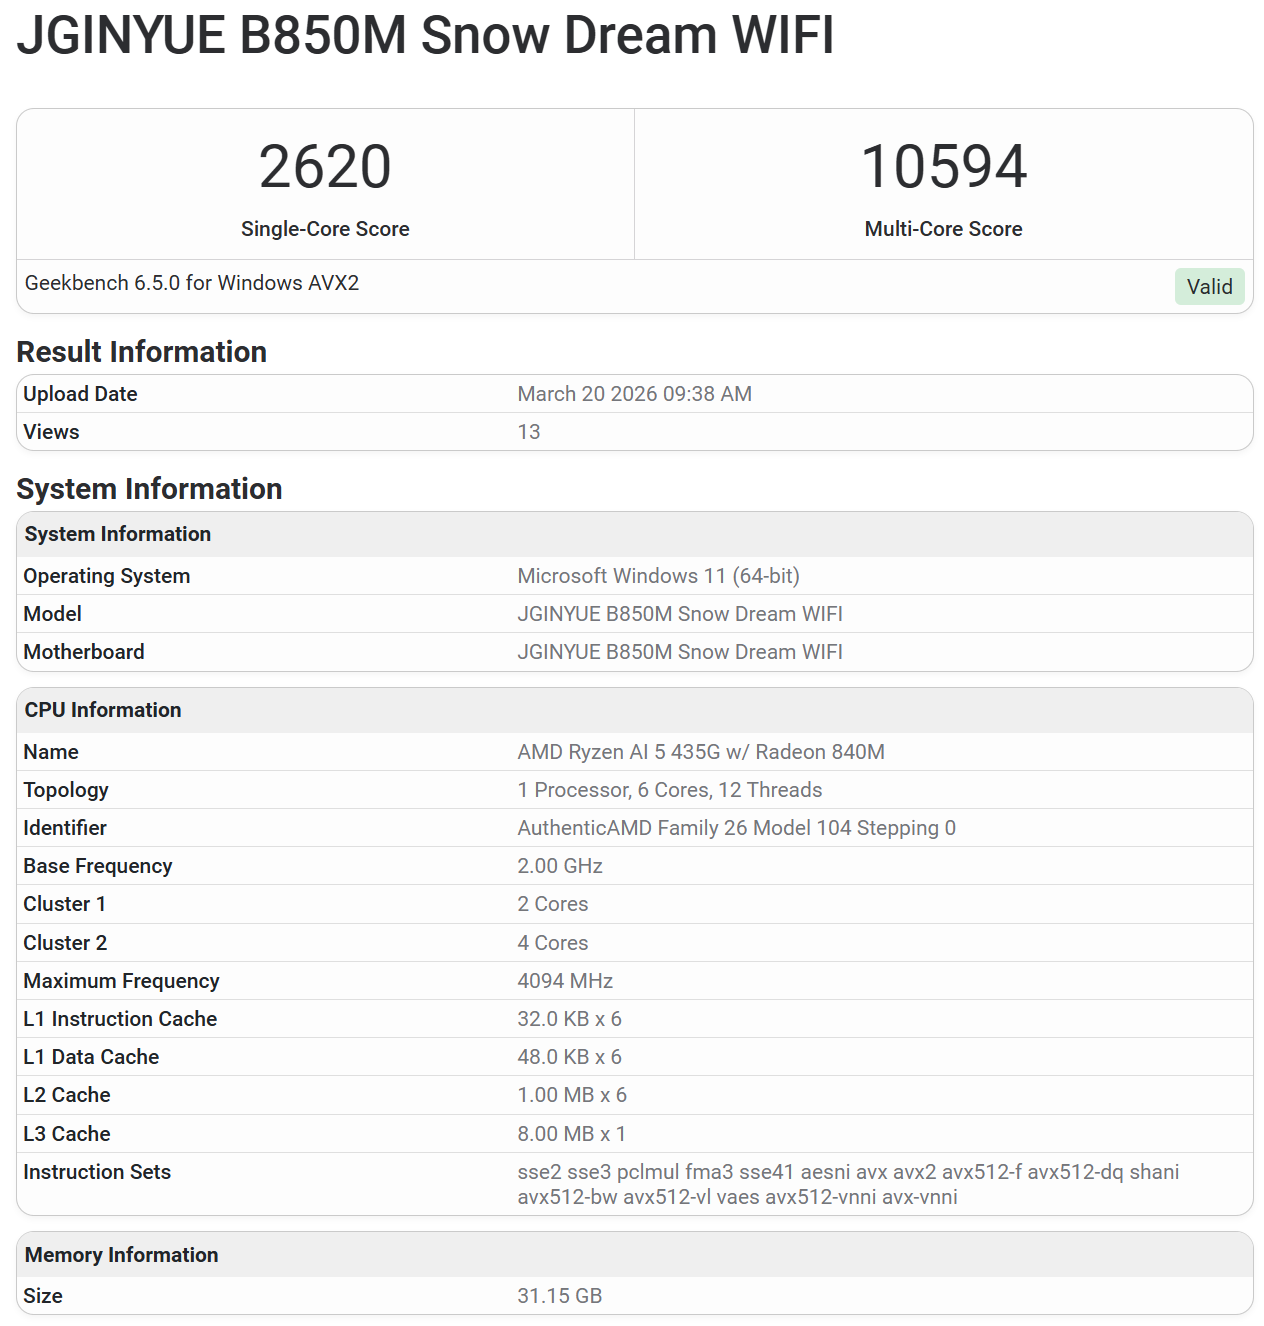Click the Topology label
The height and width of the screenshot is (1326, 1264).
(x=66, y=790)
